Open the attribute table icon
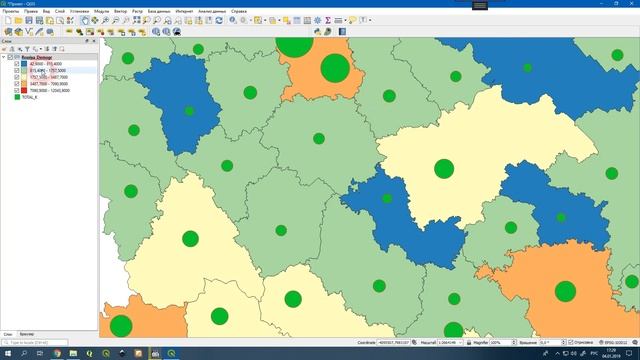The image size is (640, 360). pyautogui.click(x=297, y=20)
